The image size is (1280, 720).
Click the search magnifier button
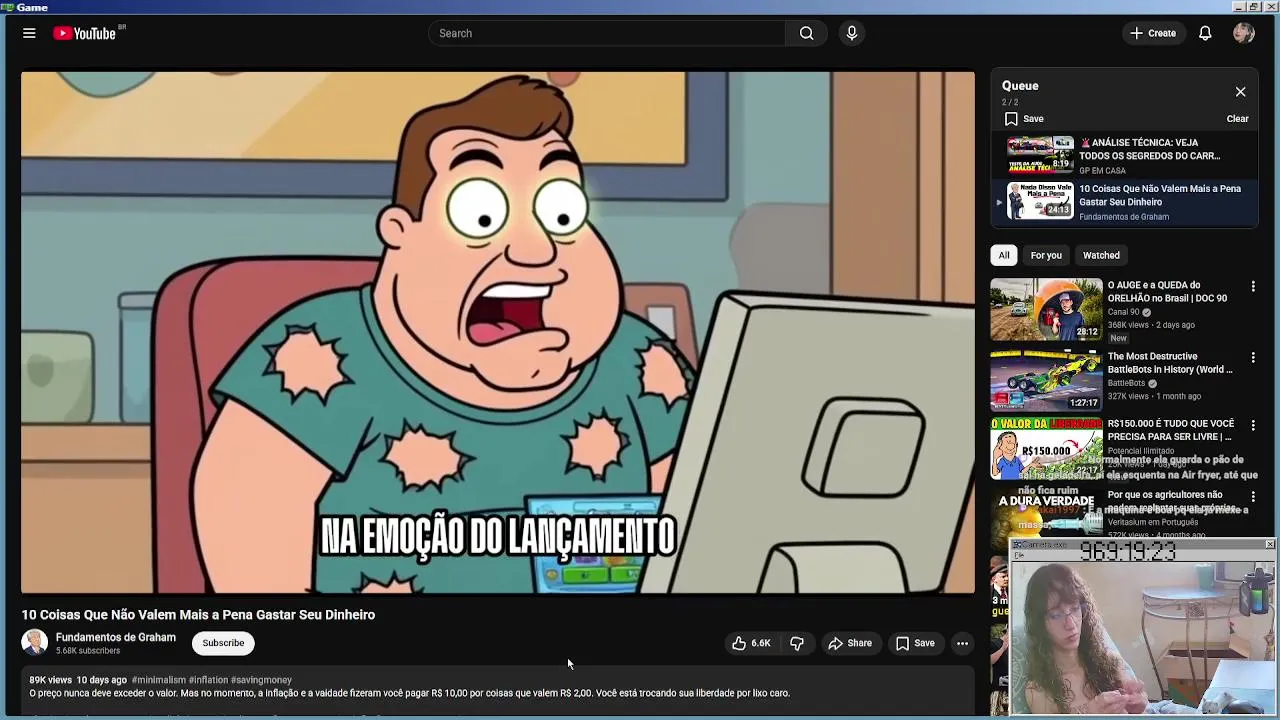click(x=806, y=33)
